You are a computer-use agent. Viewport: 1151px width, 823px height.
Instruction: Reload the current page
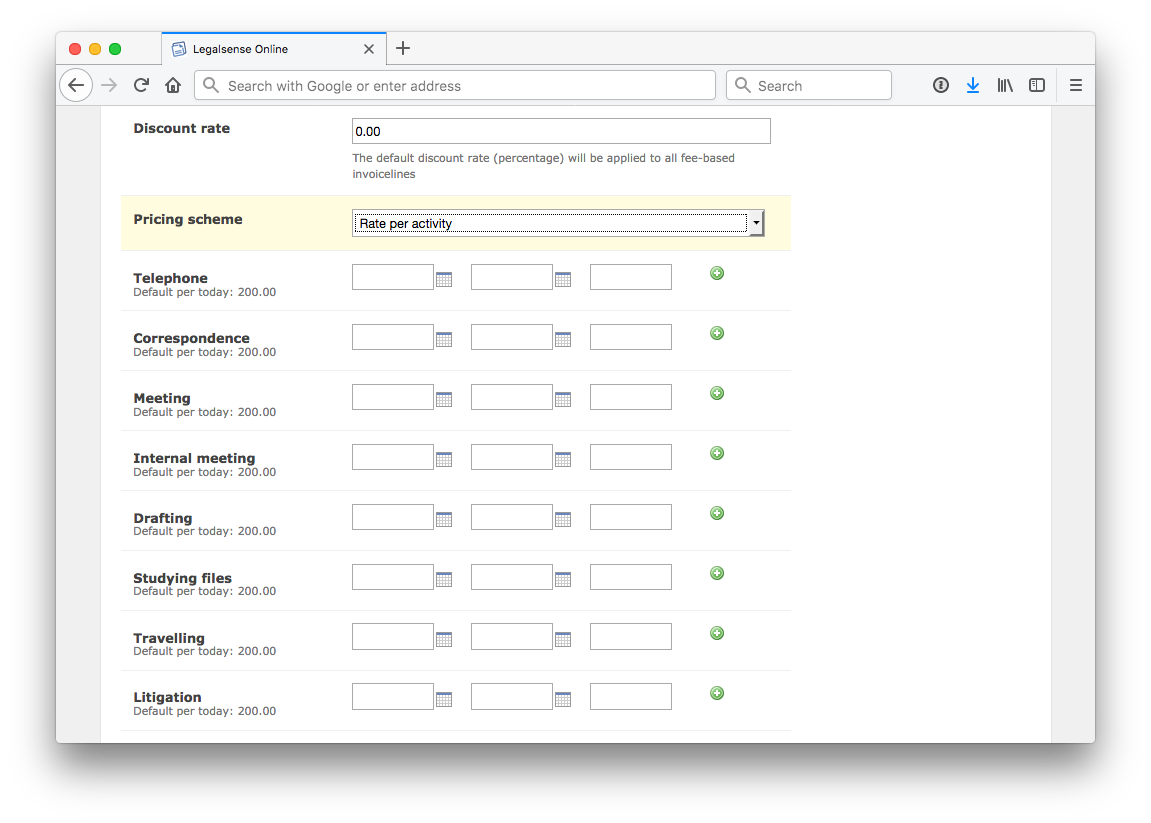pos(142,85)
